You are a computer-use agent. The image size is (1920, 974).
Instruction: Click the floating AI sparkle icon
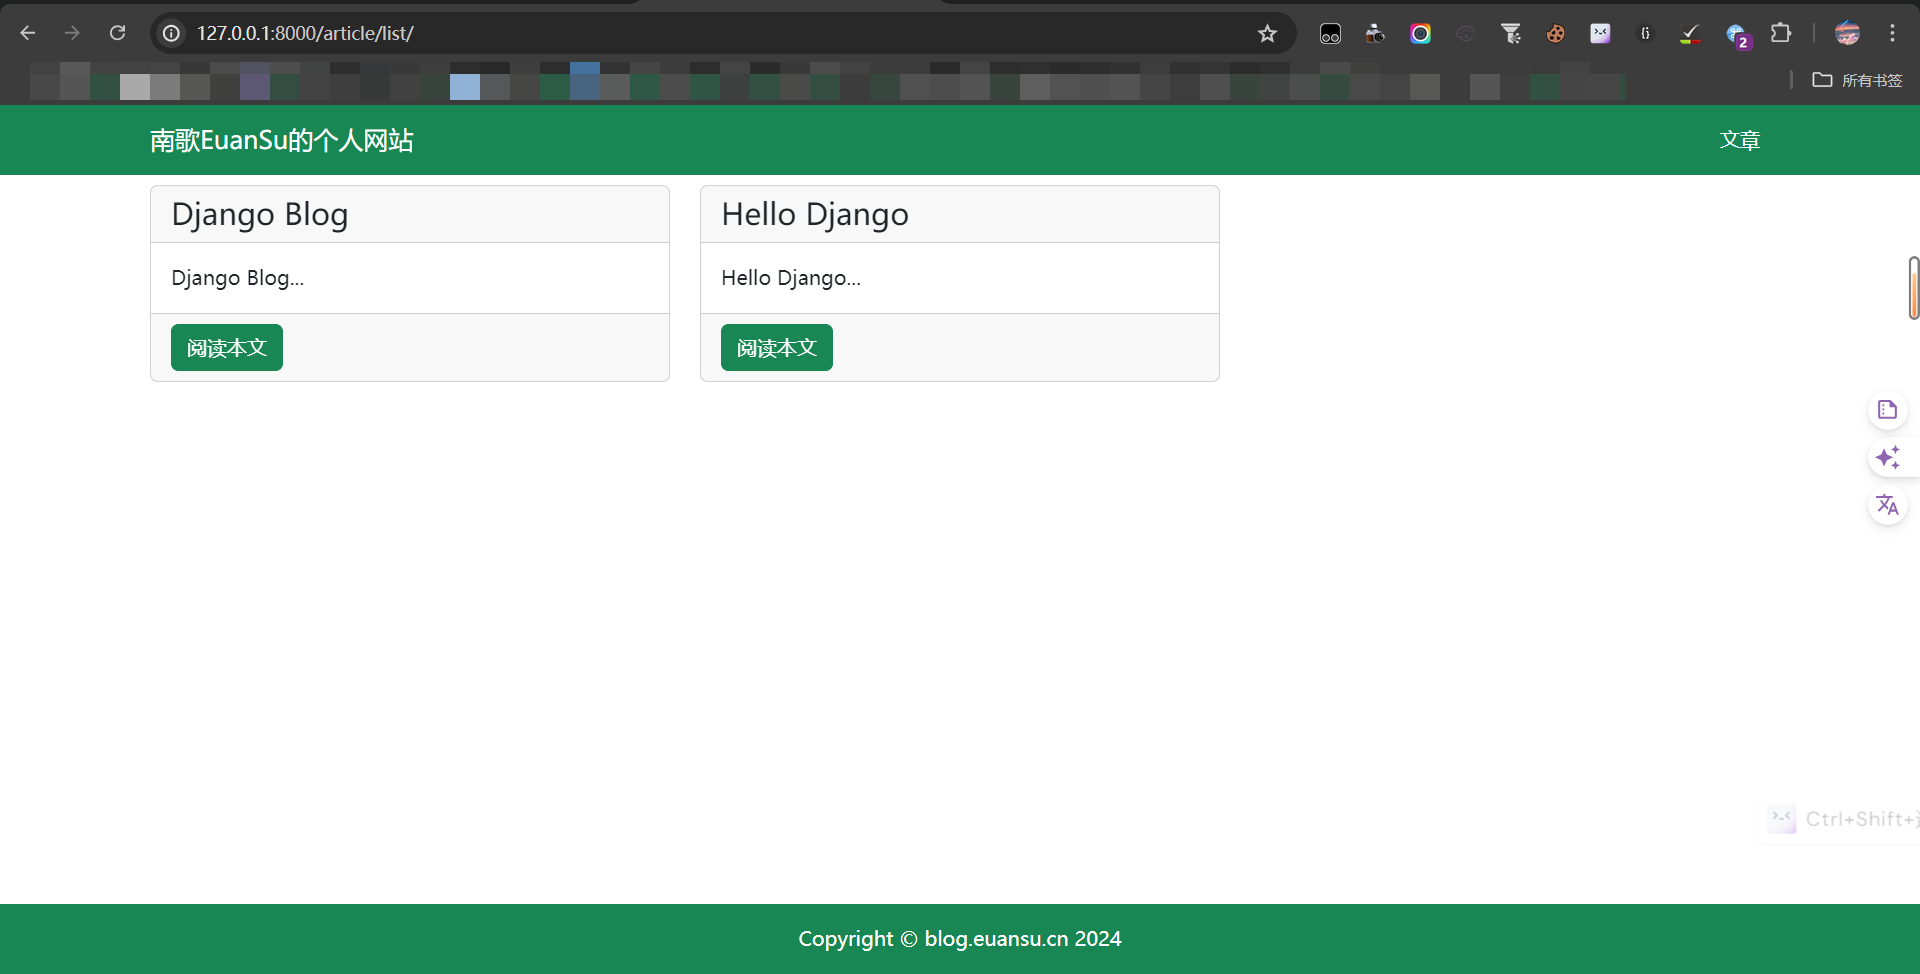coord(1887,458)
